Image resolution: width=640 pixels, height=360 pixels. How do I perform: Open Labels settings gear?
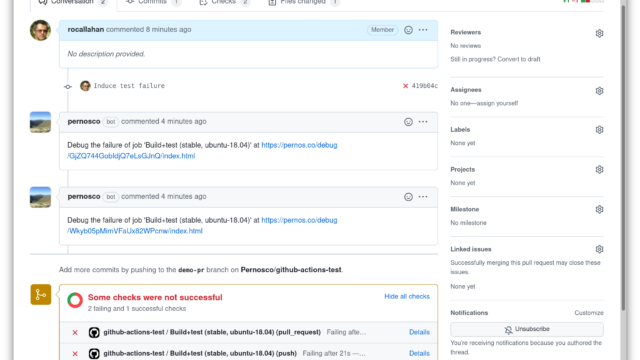(x=599, y=130)
